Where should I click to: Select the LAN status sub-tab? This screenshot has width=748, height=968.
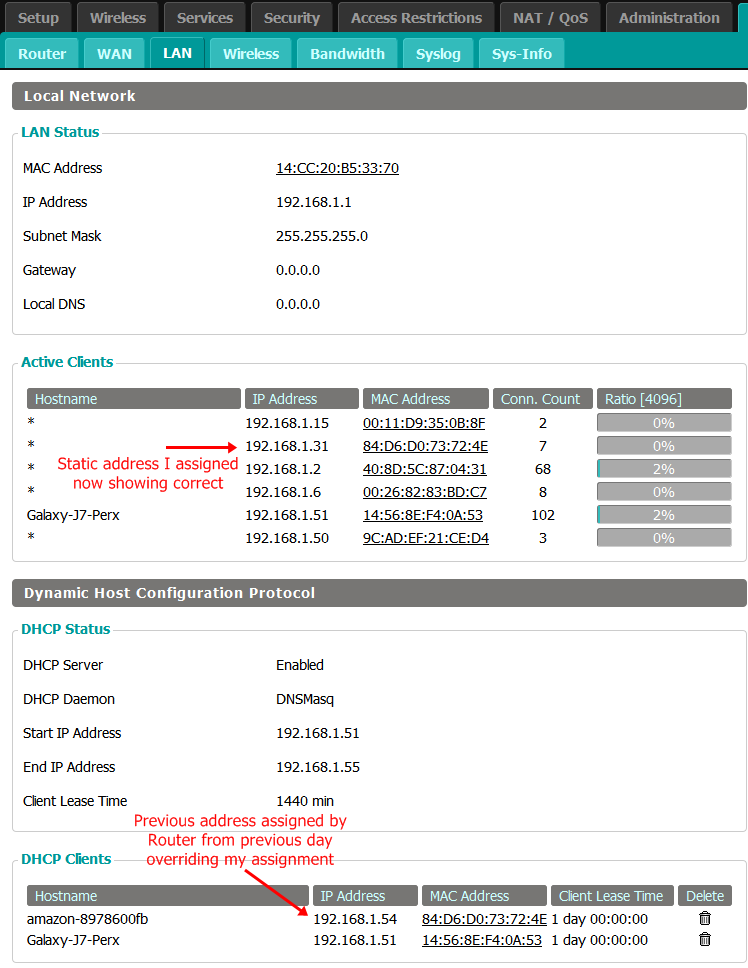177,53
